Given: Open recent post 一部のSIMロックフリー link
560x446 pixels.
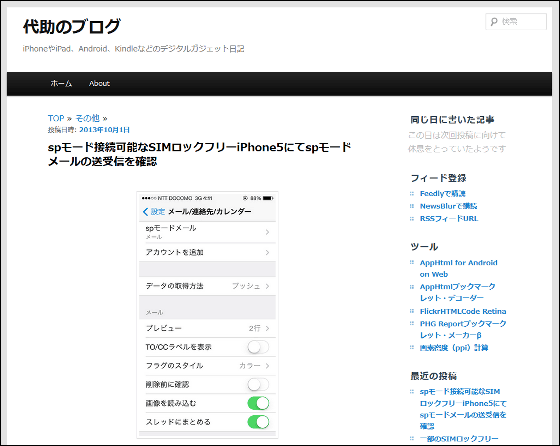Looking at the screenshot, I should [x=459, y=439].
